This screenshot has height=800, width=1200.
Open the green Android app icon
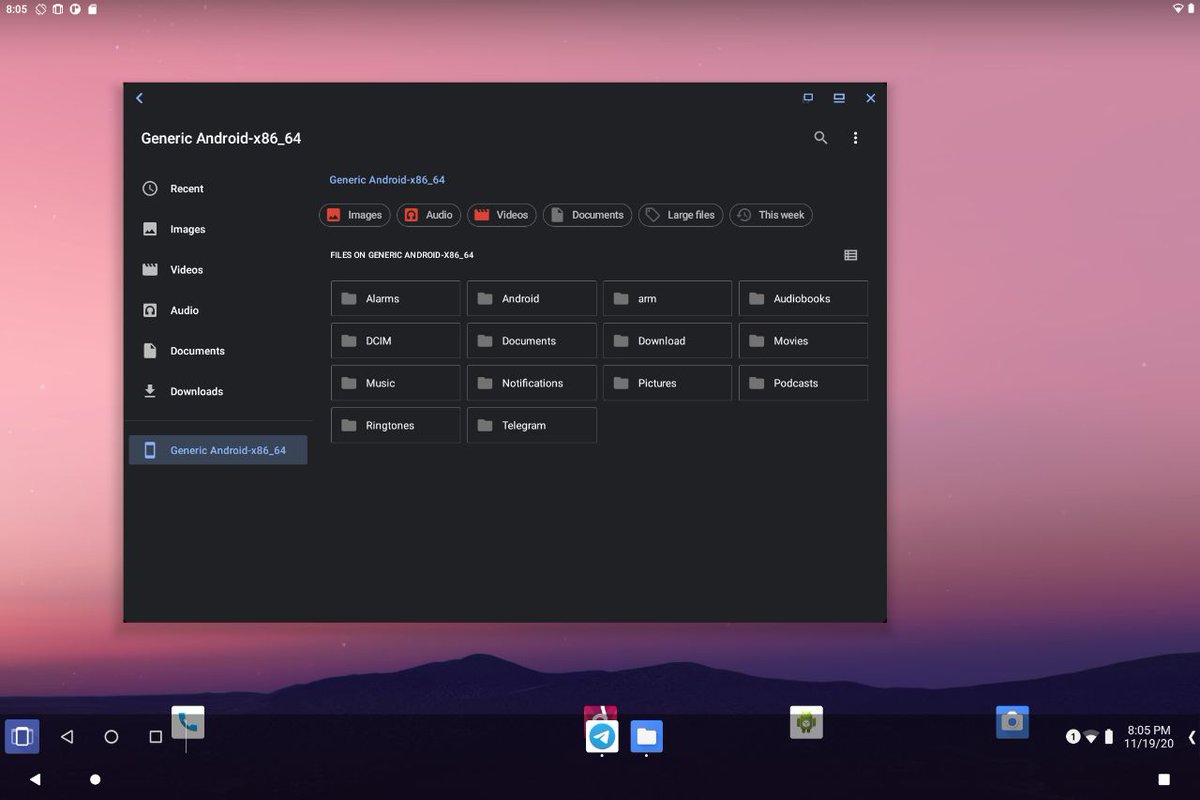[806, 722]
